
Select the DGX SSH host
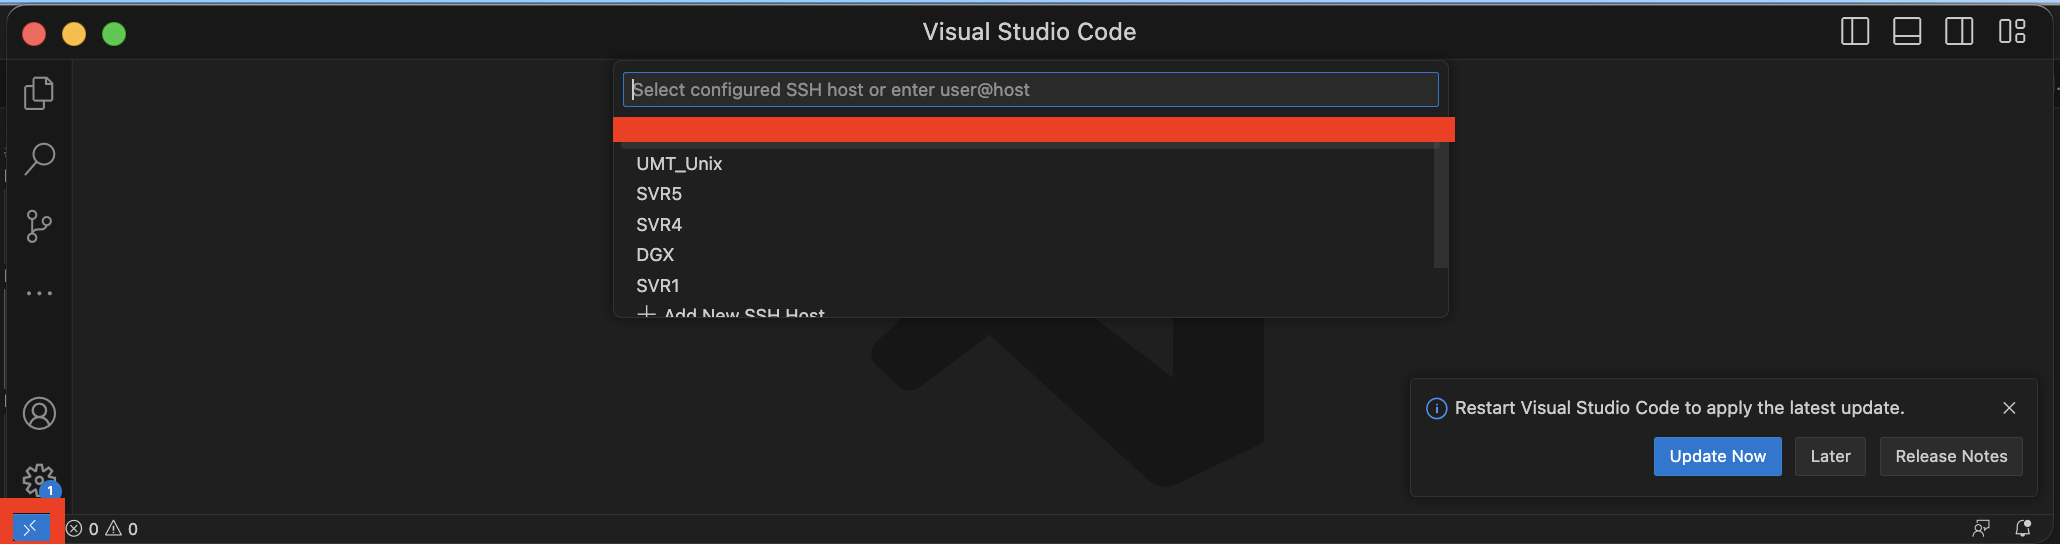click(1027, 255)
